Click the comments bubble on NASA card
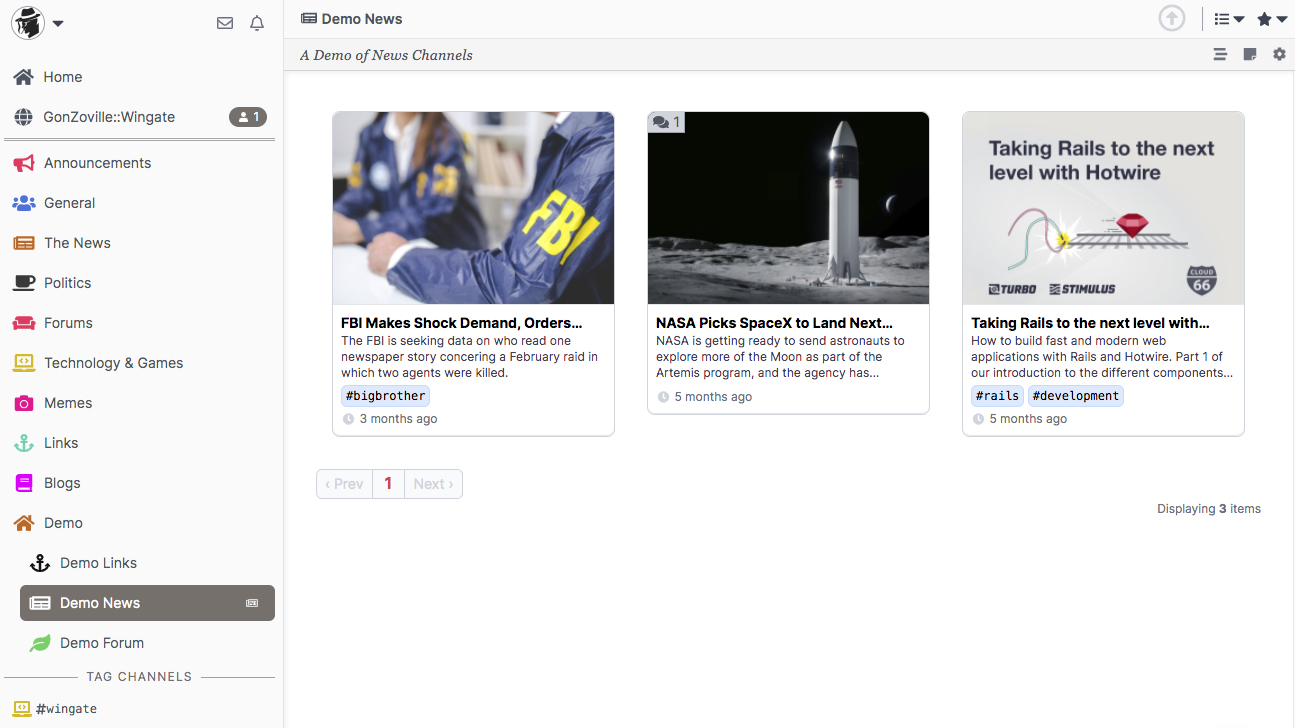The image size is (1295, 728). click(666, 123)
